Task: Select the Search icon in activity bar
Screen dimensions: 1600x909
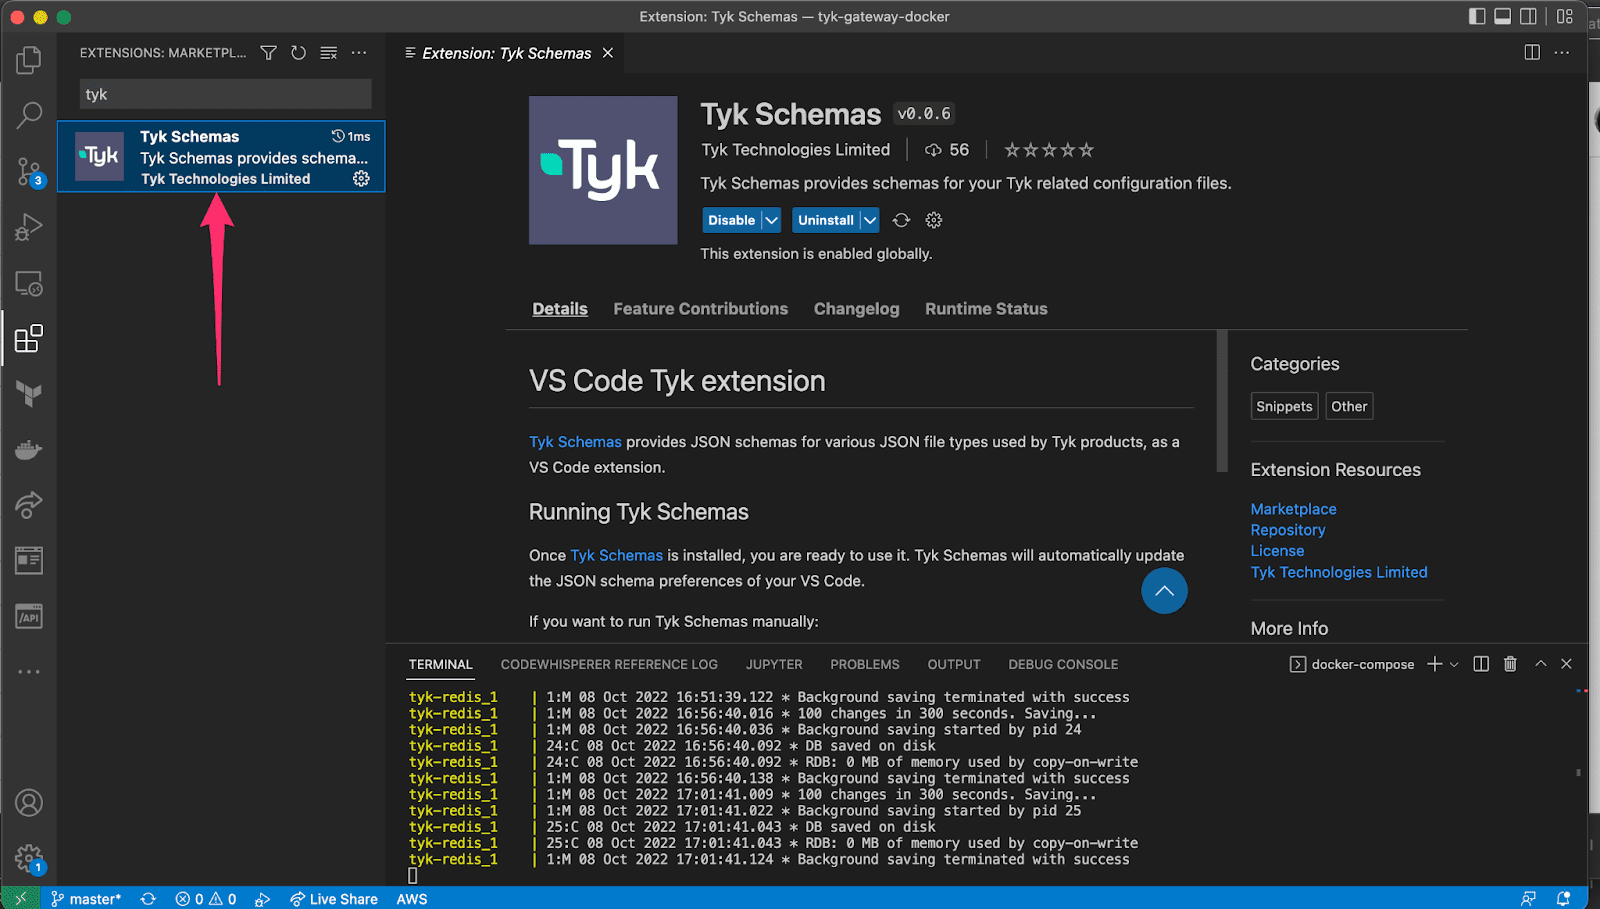Action: tap(28, 116)
